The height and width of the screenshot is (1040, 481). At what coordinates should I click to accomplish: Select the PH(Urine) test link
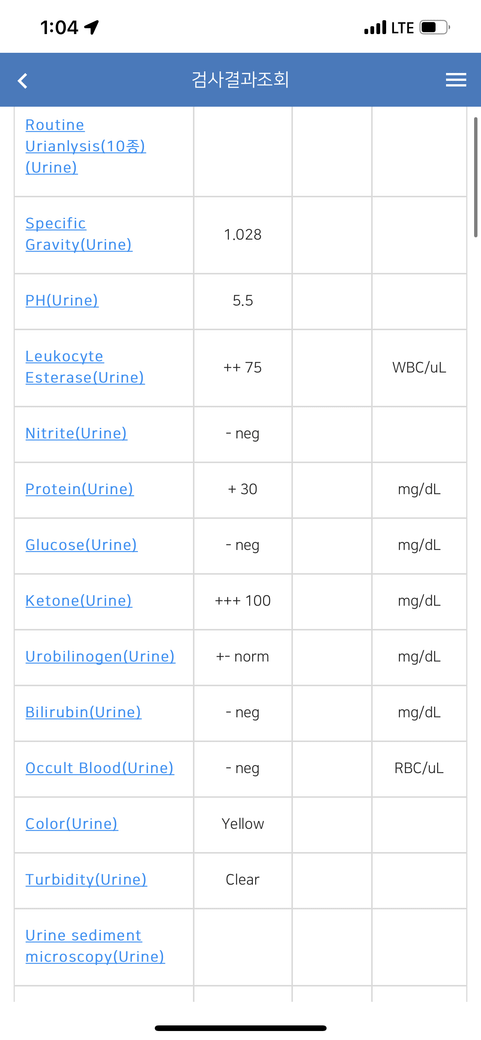[x=62, y=300]
